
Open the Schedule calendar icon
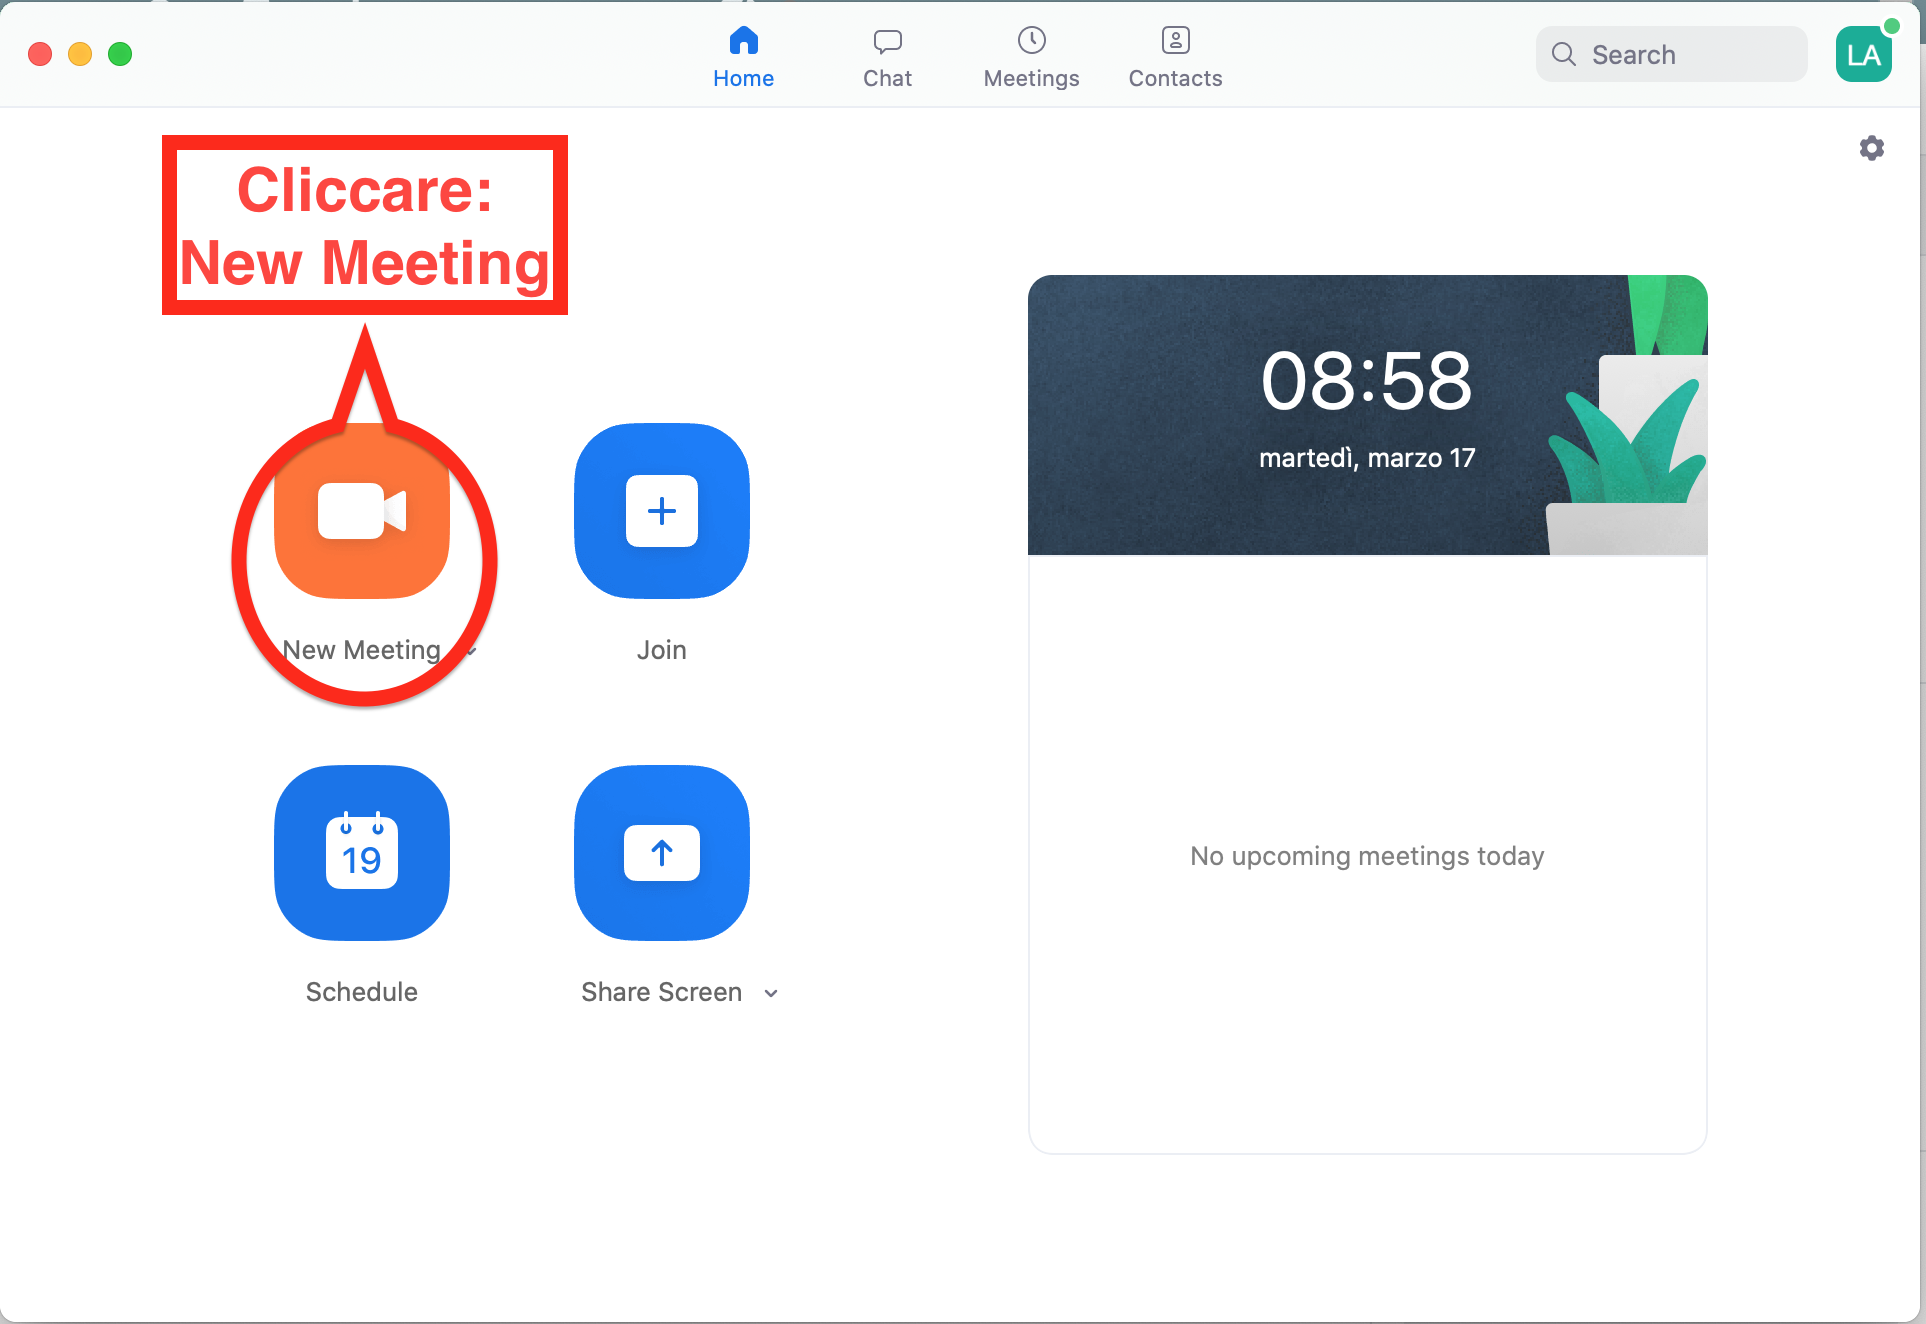362,853
